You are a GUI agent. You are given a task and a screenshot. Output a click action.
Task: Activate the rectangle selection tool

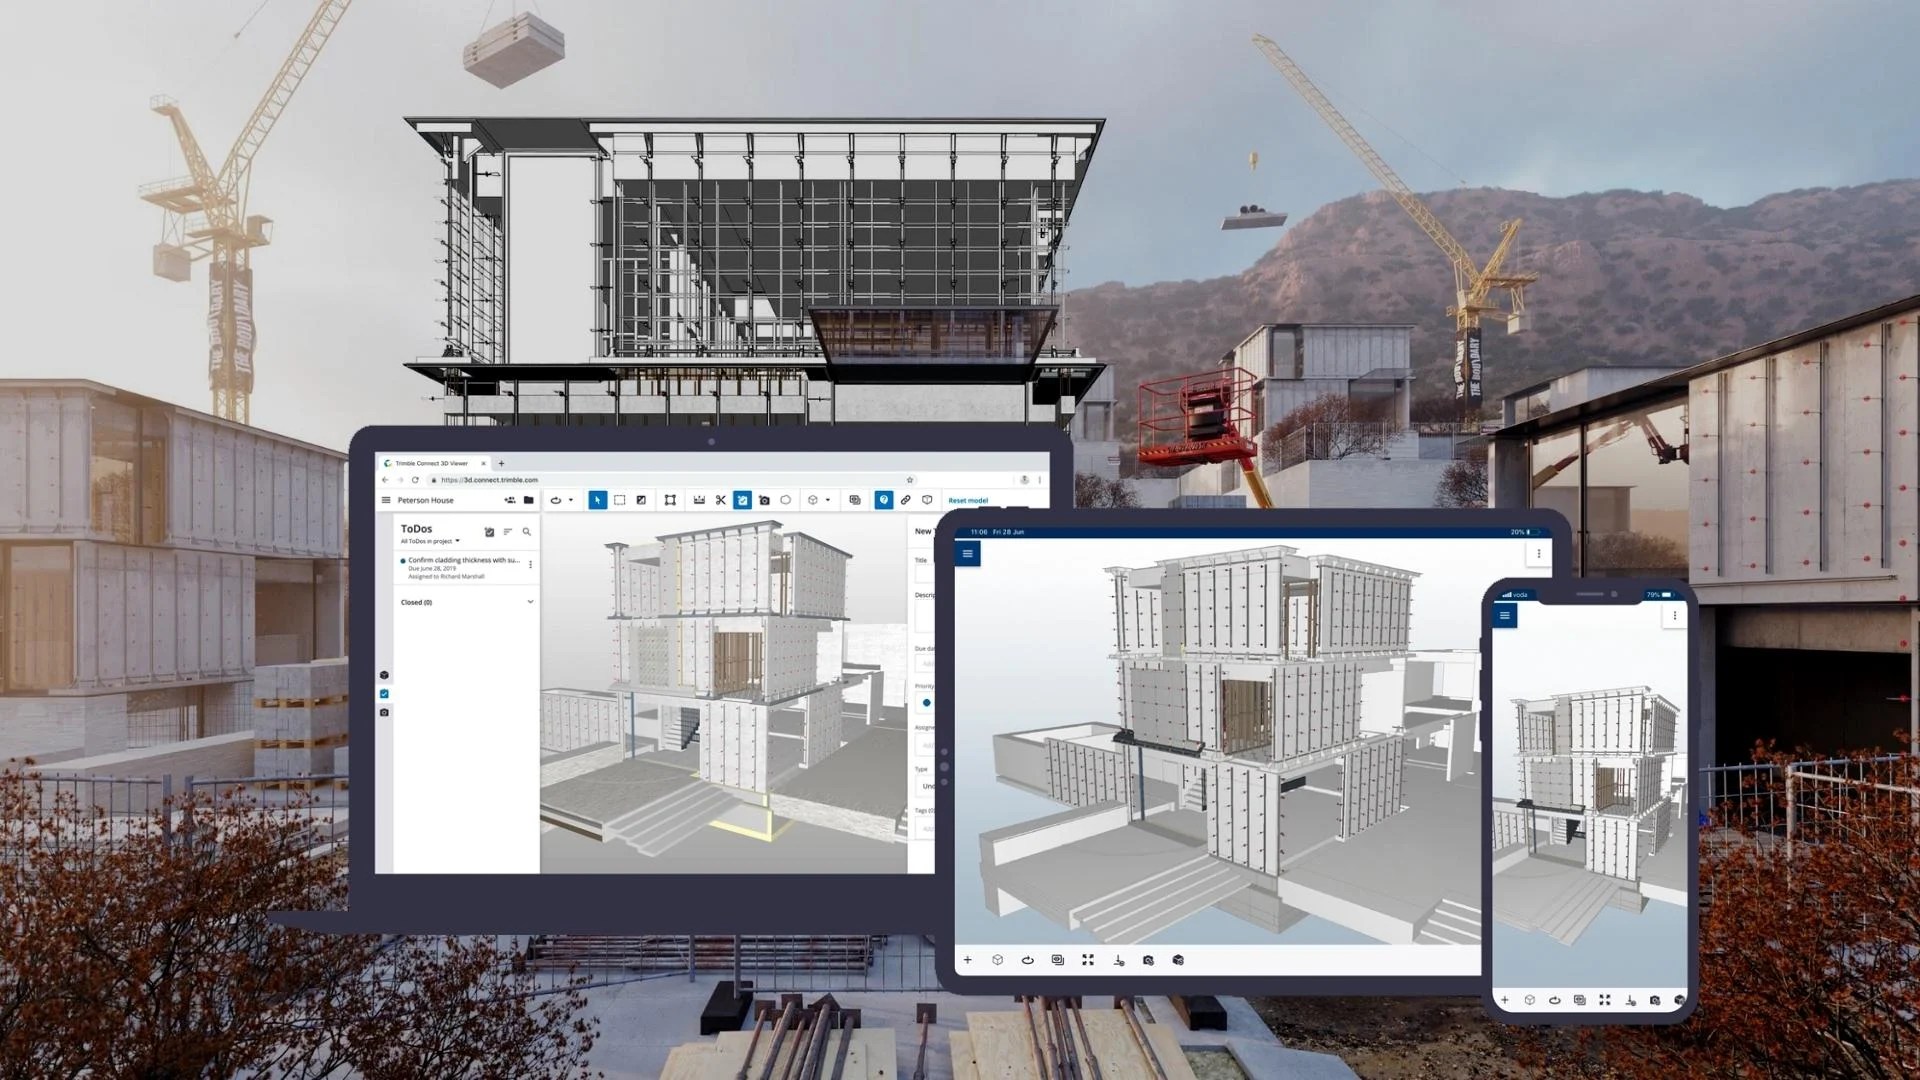click(x=621, y=501)
